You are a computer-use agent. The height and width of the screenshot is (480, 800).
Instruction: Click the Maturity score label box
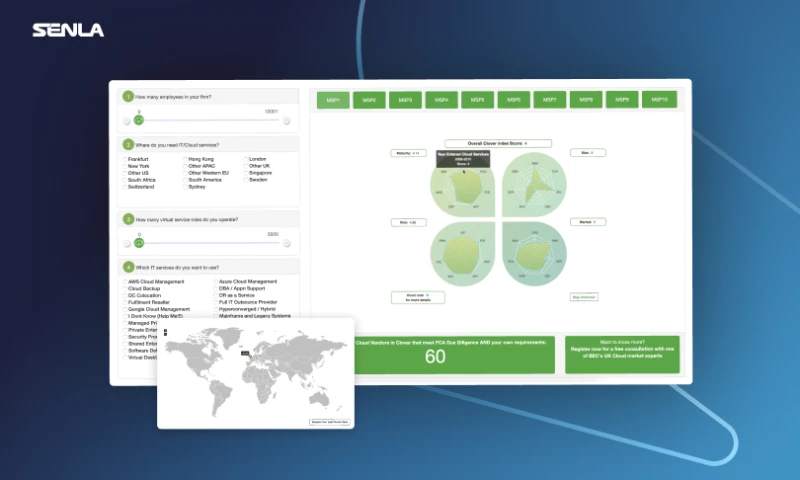[x=408, y=153]
